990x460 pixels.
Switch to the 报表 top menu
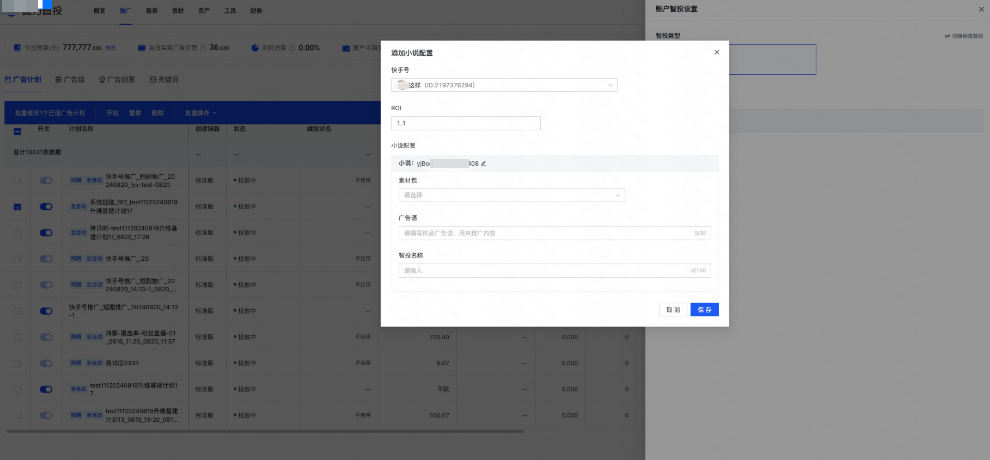point(151,9)
